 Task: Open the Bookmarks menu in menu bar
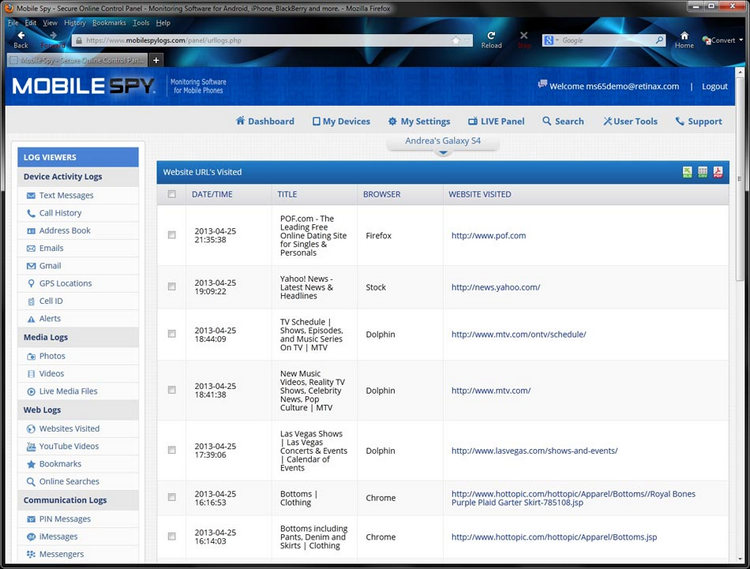click(x=109, y=22)
